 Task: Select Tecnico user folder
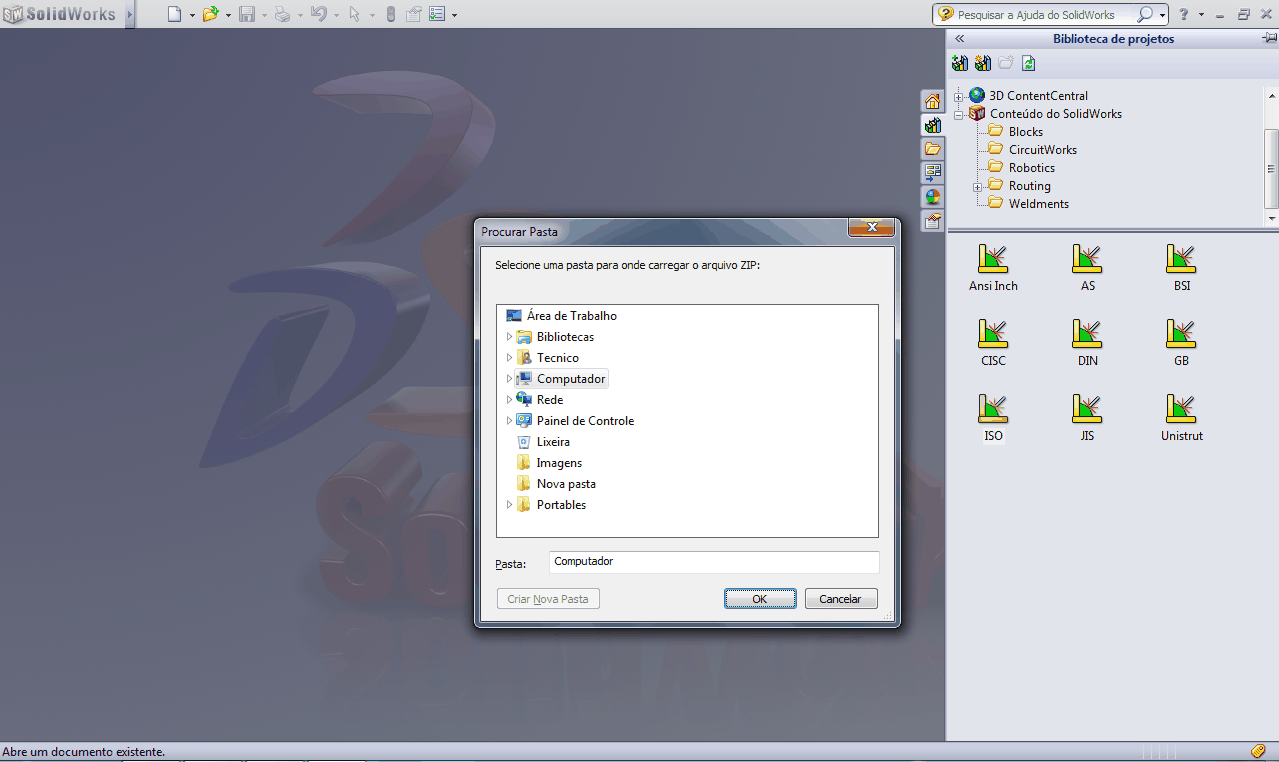(547, 358)
